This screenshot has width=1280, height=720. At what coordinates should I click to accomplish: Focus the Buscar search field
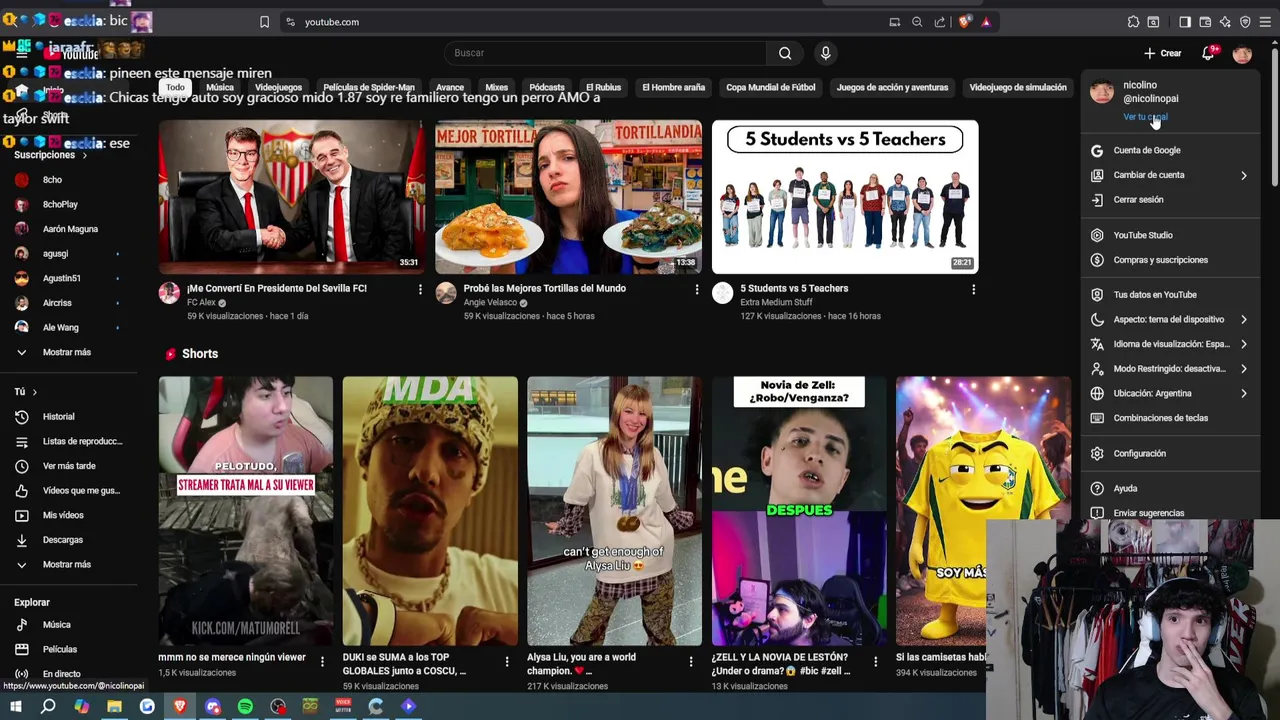[x=605, y=53]
